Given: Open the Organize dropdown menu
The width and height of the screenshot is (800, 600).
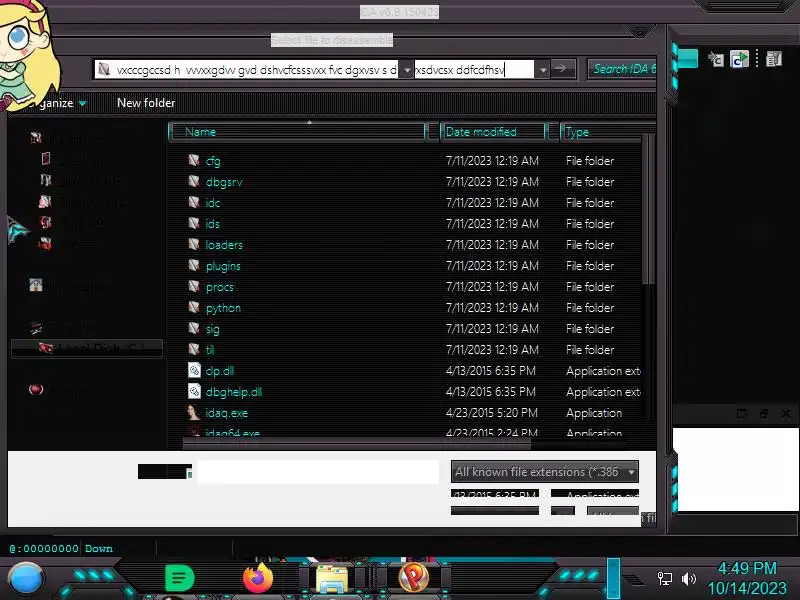Looking at the screenshot, I should 57,103.
